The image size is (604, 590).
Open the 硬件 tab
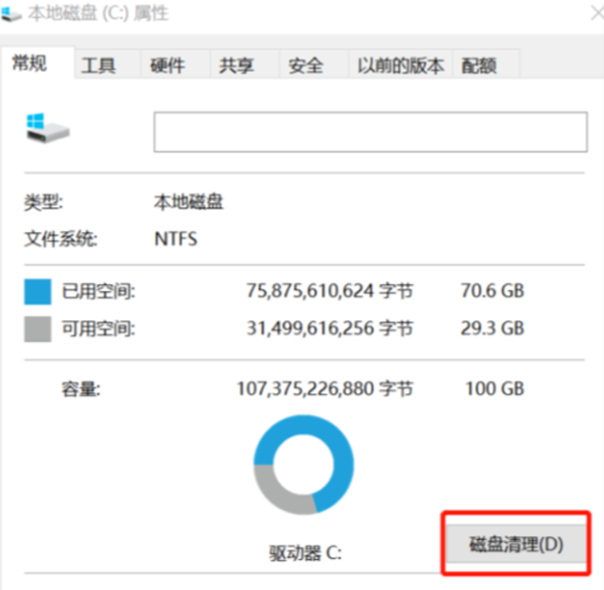pyautogui.click(x=175, y=64)
